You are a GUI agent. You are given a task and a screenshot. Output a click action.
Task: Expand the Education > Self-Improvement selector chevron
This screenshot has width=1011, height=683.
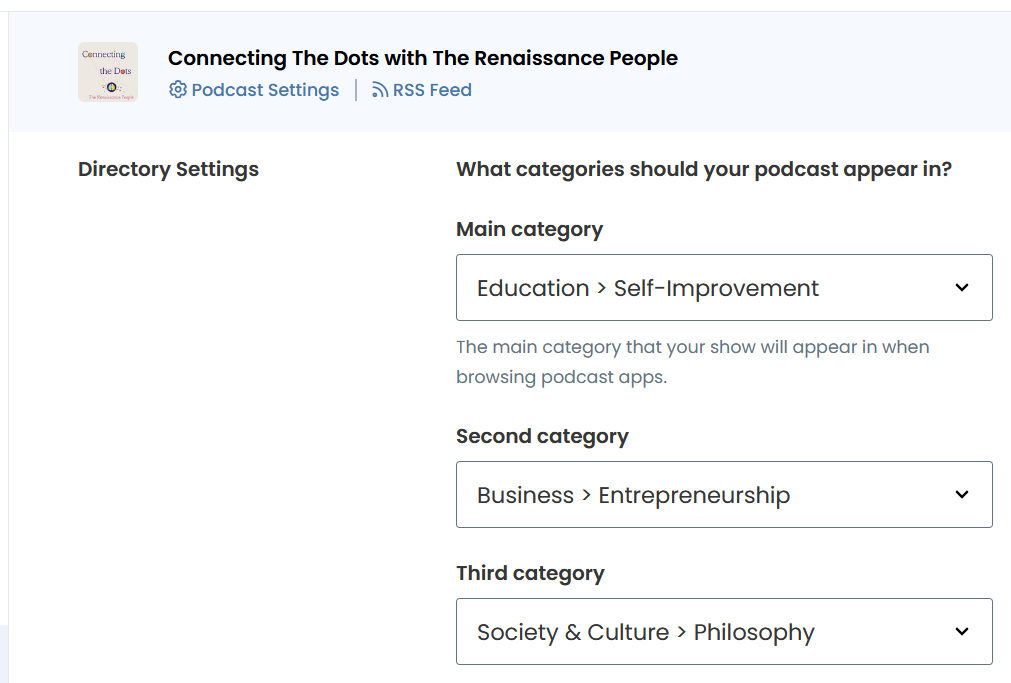[960, 287]
